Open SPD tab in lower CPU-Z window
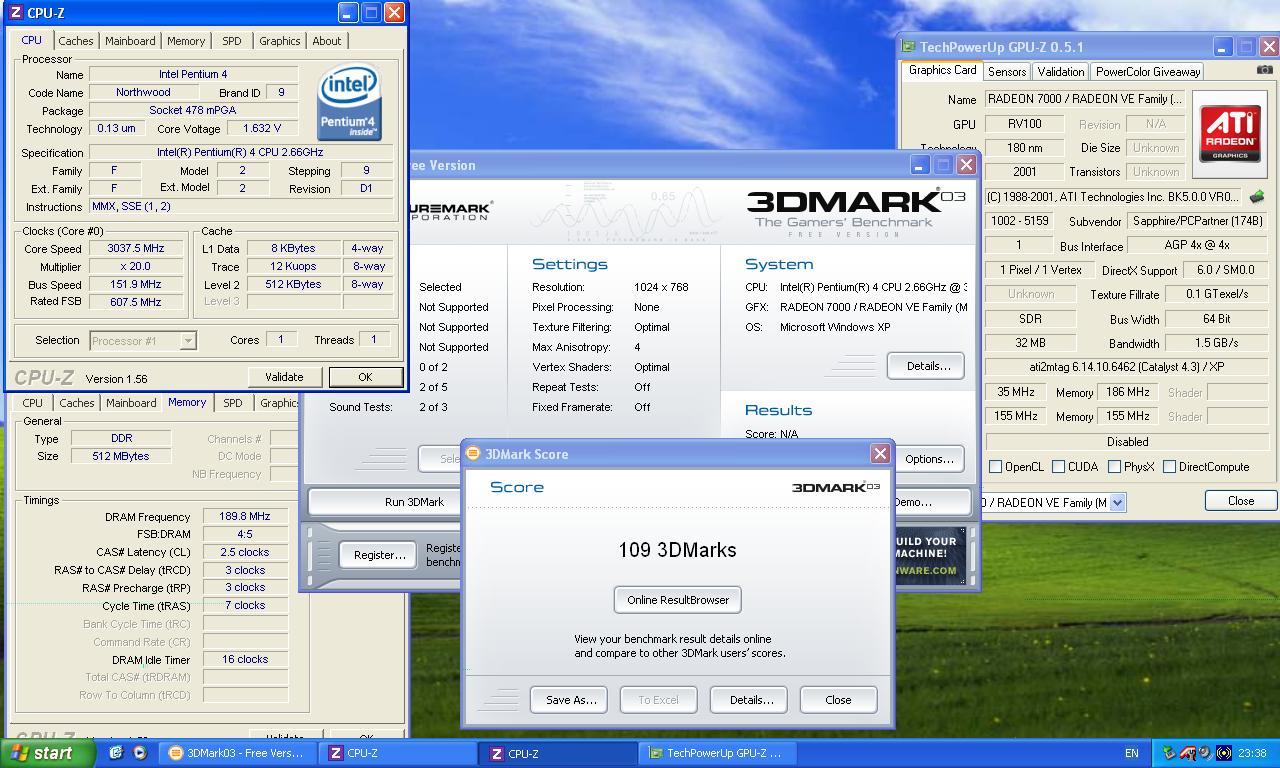 click(233, 403)
